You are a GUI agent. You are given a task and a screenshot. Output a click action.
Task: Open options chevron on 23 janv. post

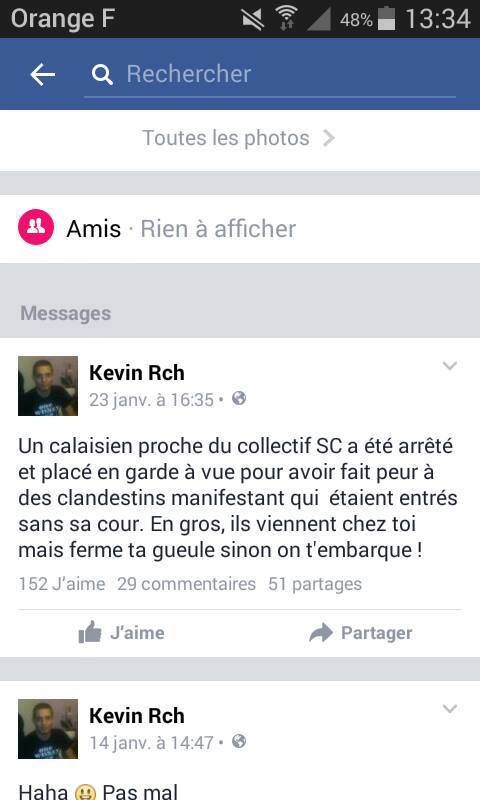(x=449, y=365)
